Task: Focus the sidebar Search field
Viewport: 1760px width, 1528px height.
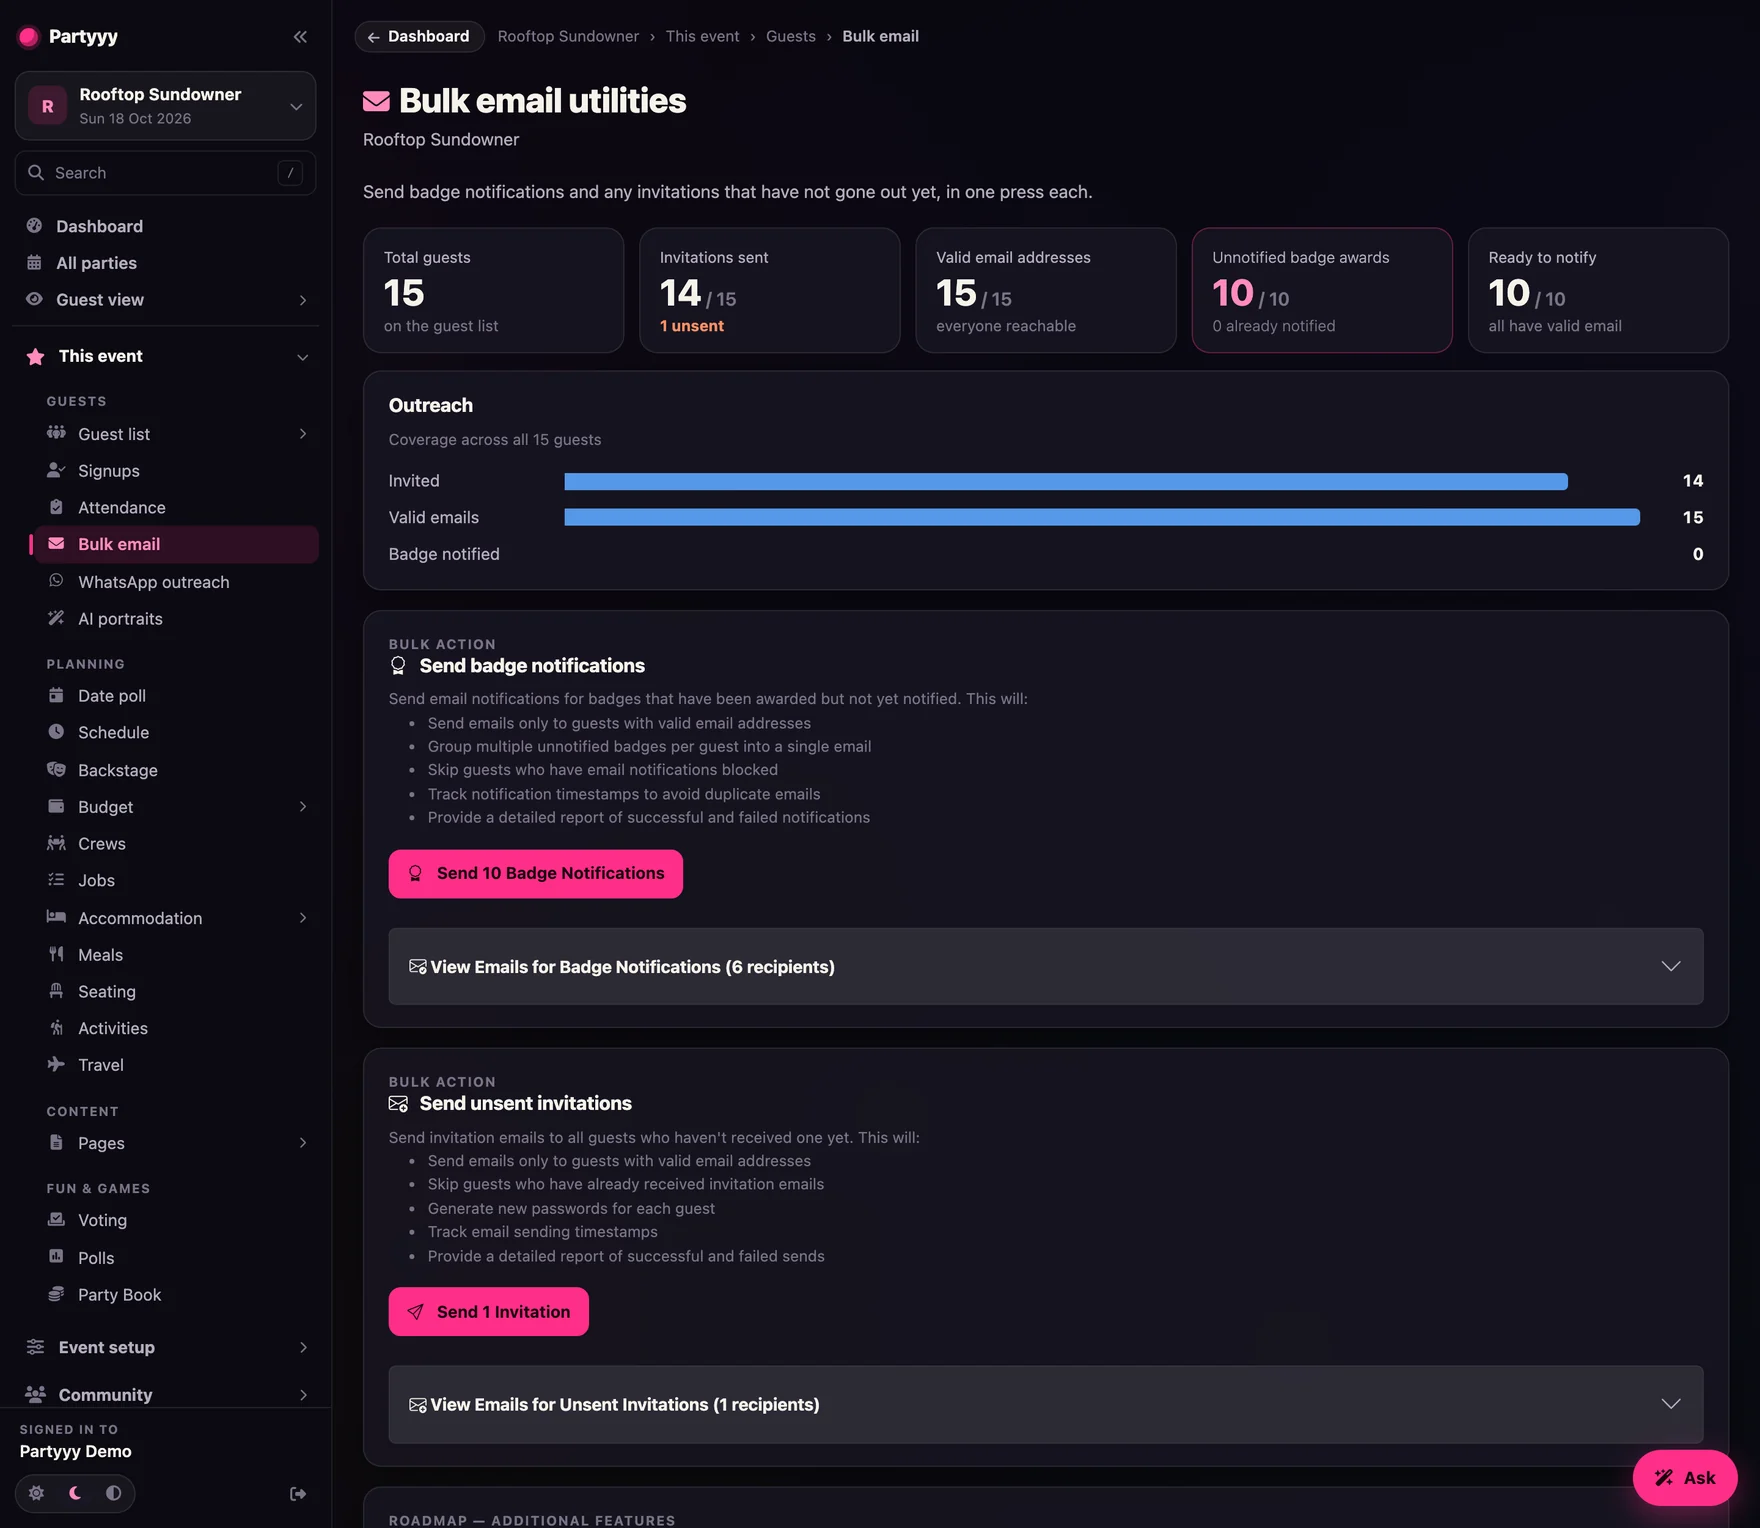Action: click(x=166, y=173)
